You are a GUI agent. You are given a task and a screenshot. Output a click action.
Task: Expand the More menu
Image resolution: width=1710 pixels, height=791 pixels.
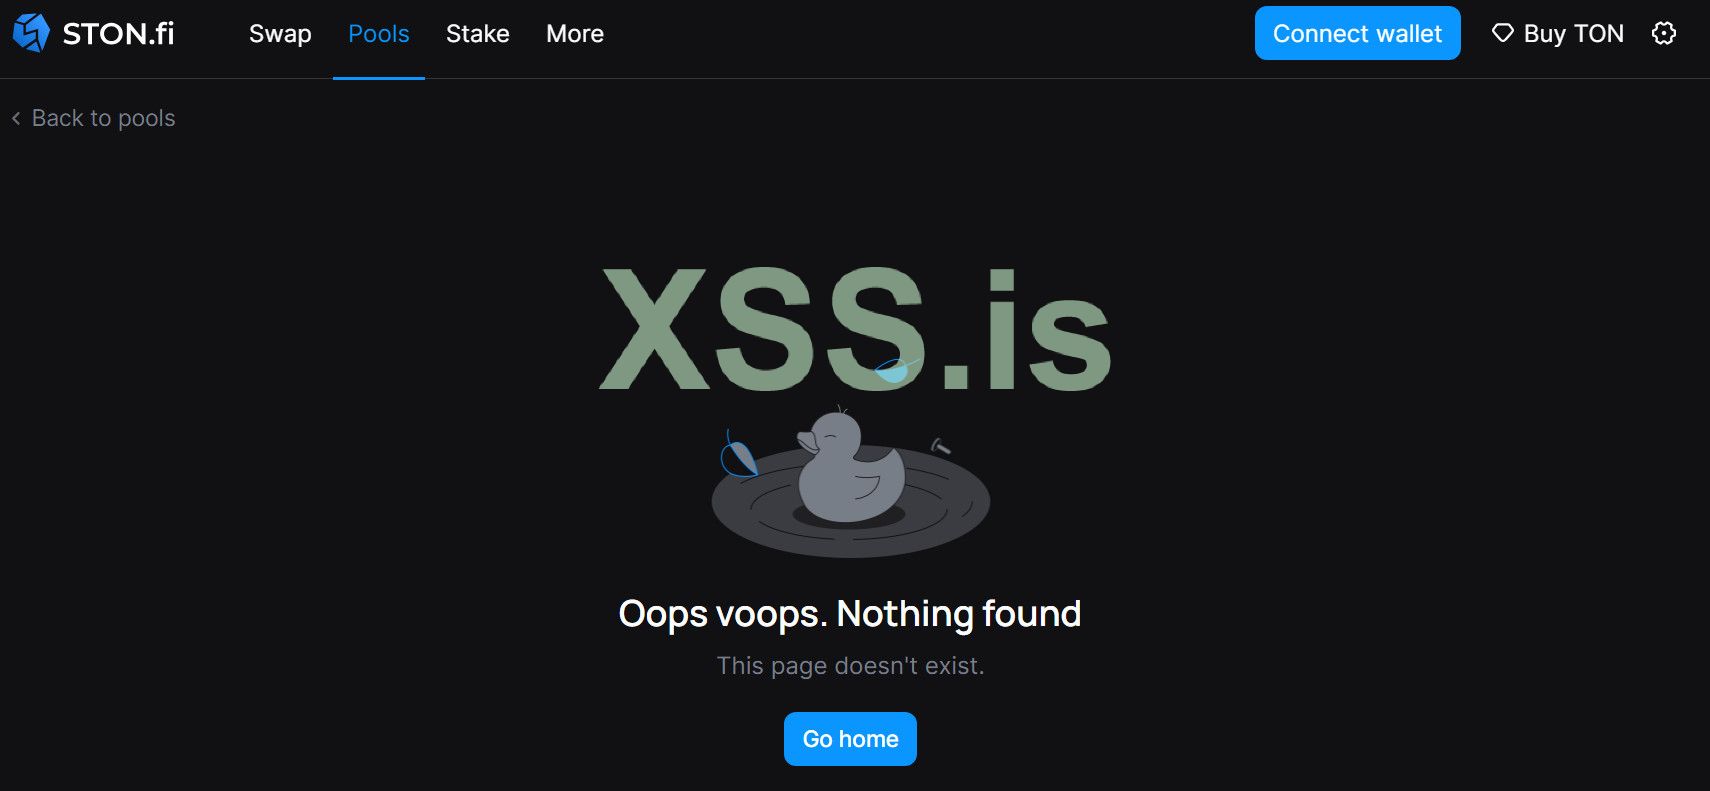575,34
